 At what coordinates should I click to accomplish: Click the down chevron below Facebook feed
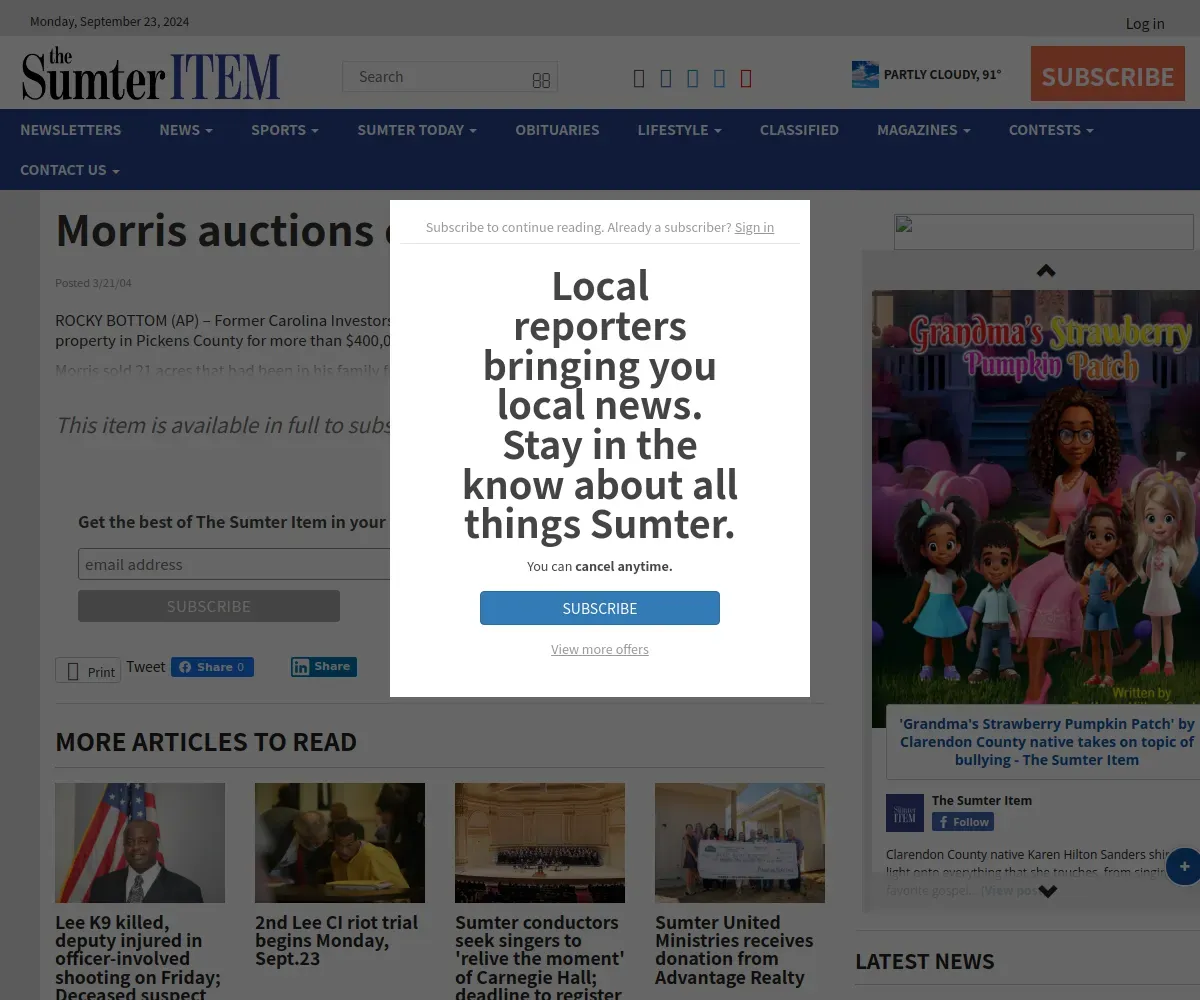pyautogui.click(x=1048, y=891)
